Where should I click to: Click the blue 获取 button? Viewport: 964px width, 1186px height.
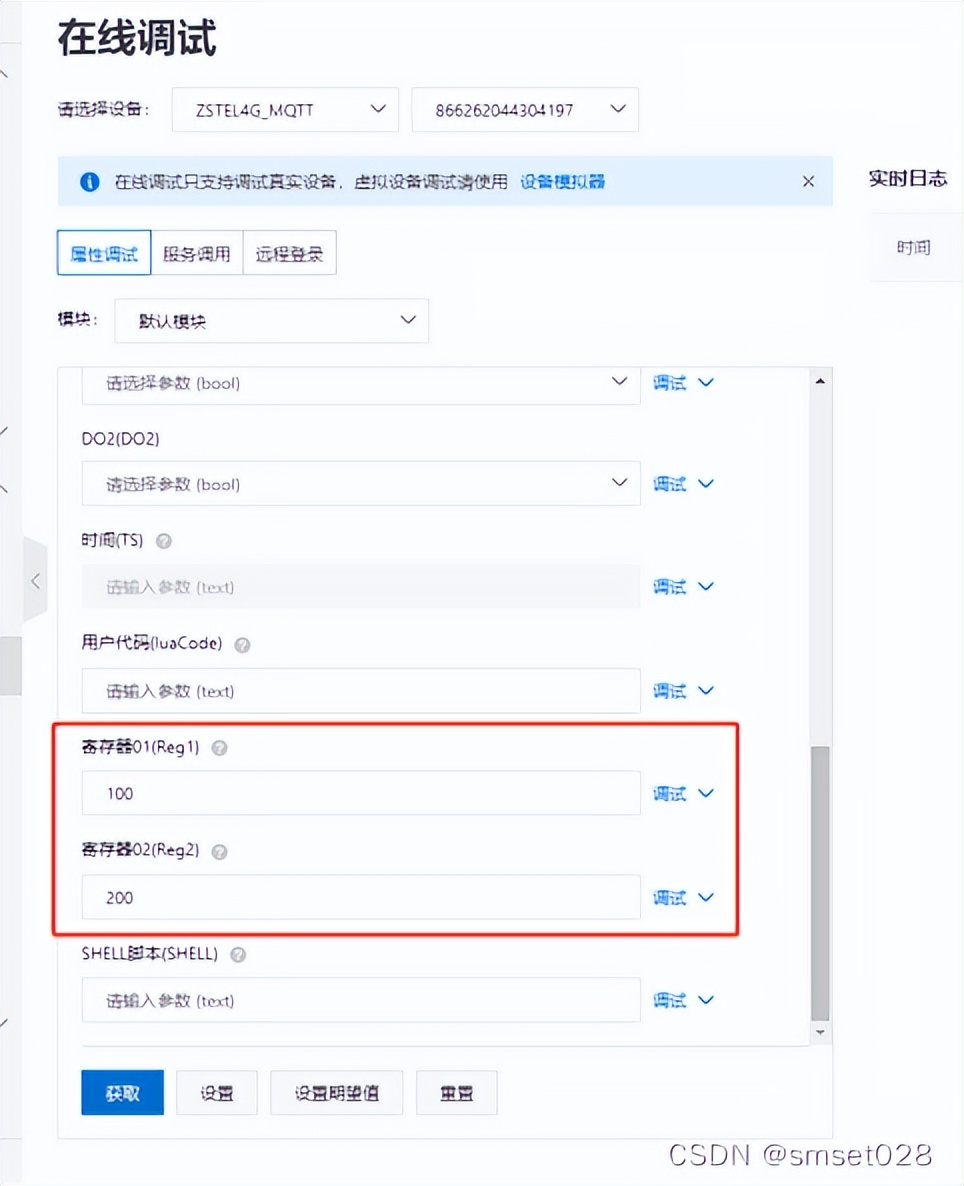coord(123,1093)
